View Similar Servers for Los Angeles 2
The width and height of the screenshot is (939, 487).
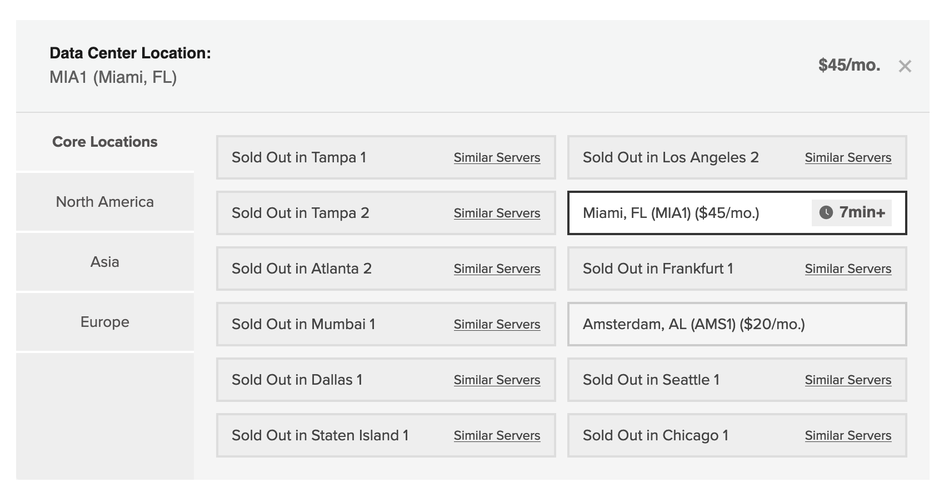[847, 157]
